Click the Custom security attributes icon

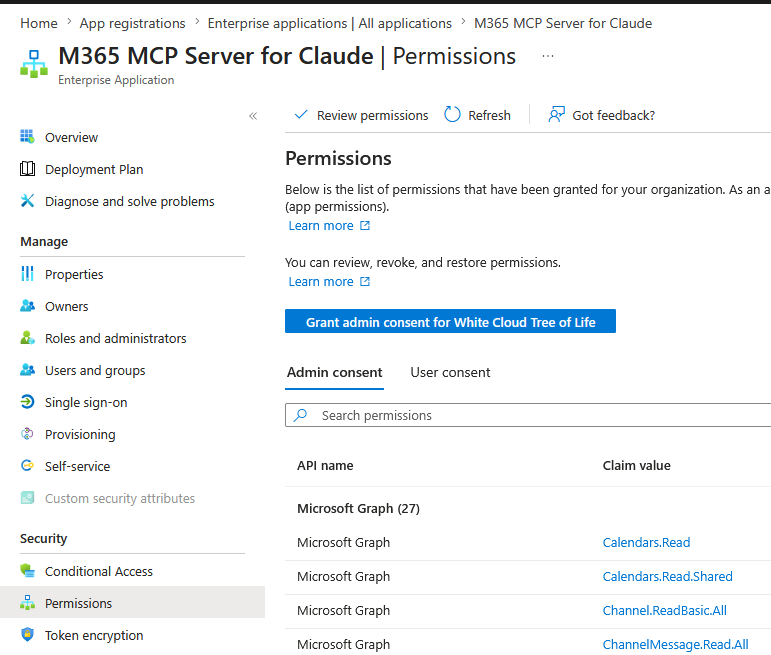[28, 498]
